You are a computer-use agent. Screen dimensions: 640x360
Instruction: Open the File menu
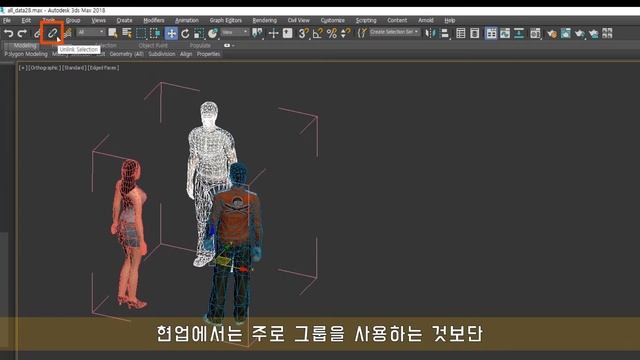(7, 20)
